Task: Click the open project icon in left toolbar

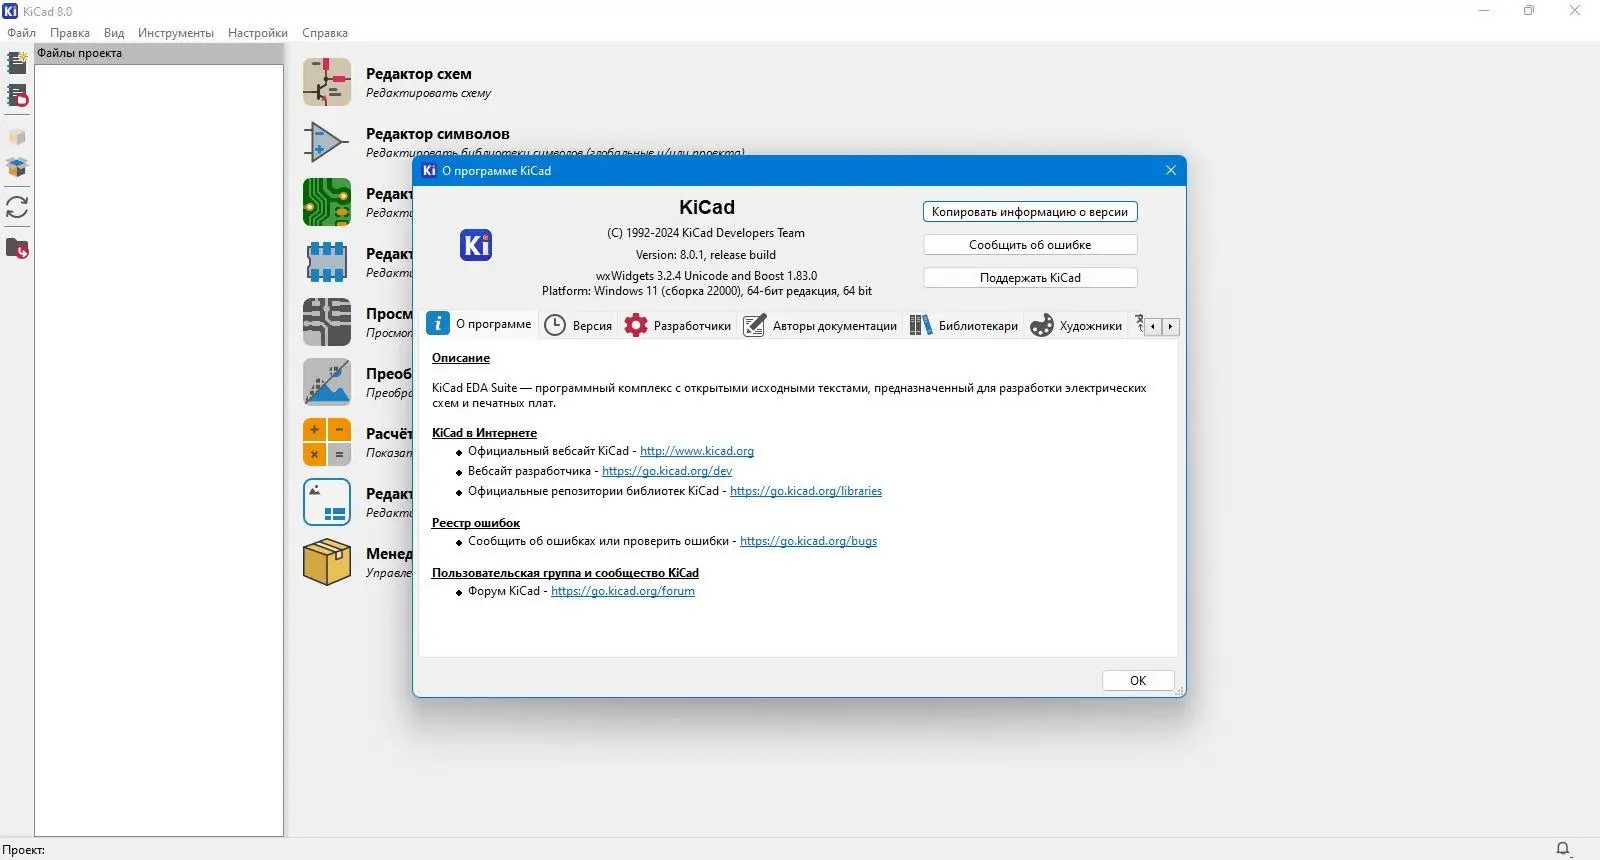Action: pyautogui.click(x=17, y=96)
